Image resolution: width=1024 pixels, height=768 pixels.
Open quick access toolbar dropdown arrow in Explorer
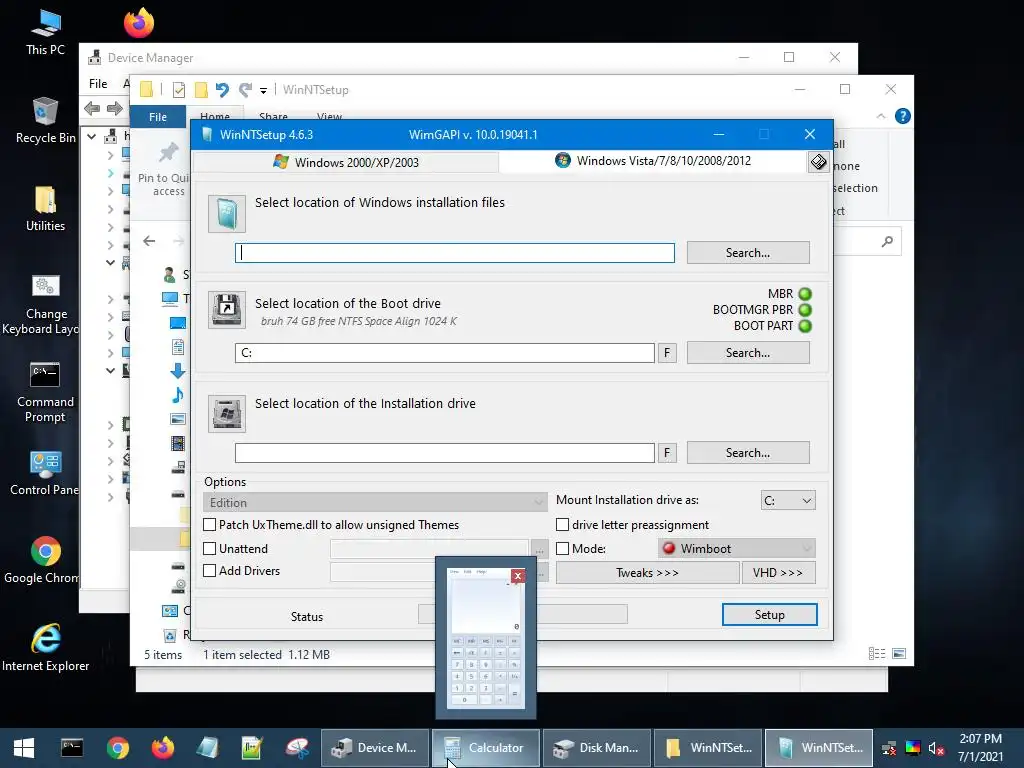point(263,90)
